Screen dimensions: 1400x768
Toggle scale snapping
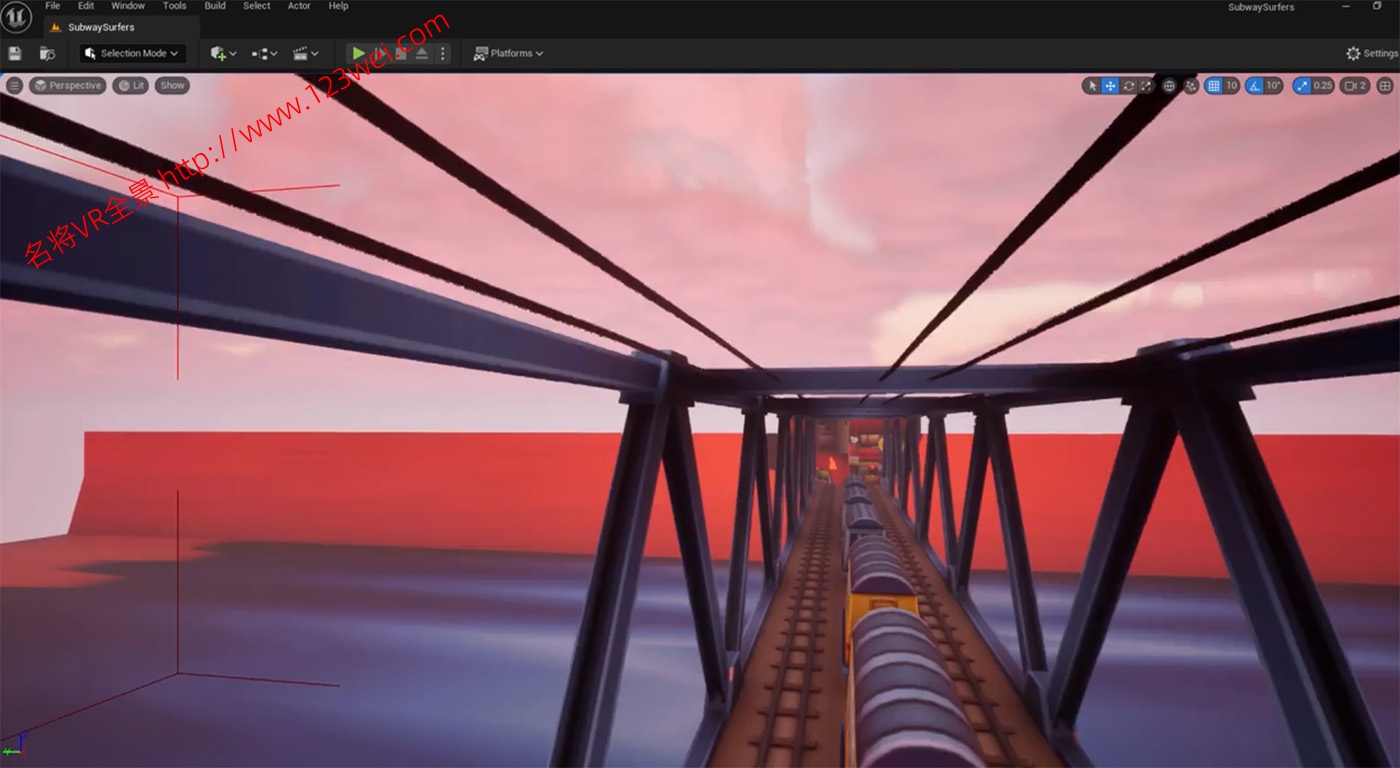pos(1302,86)
